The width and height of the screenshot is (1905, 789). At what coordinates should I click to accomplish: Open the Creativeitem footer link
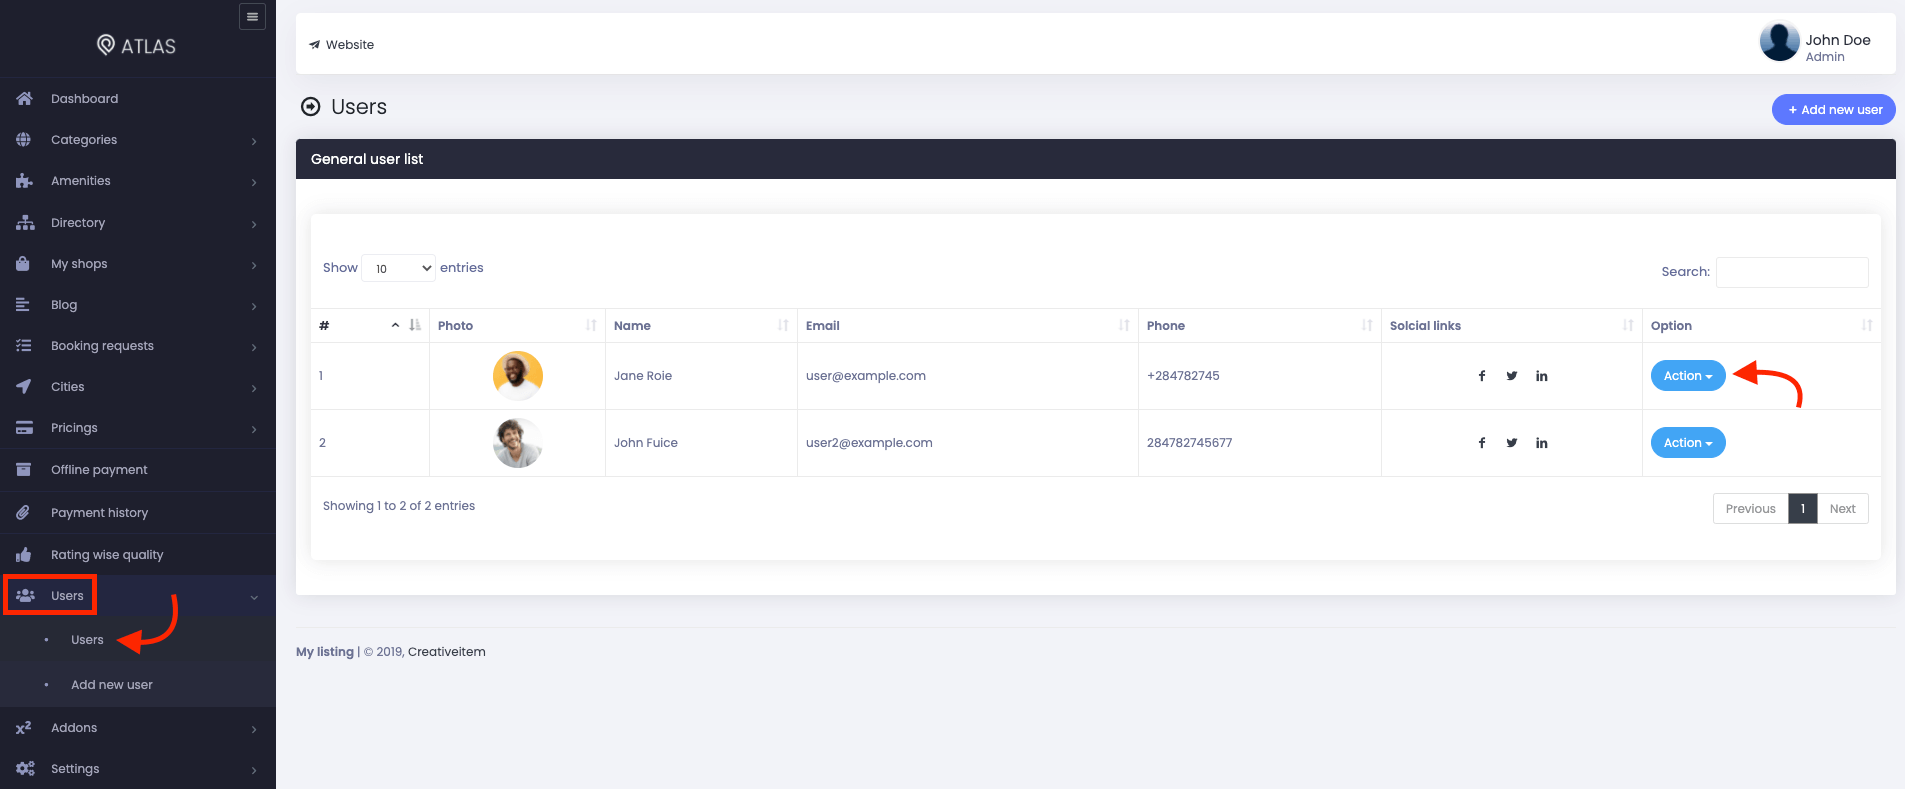point(446,652)
